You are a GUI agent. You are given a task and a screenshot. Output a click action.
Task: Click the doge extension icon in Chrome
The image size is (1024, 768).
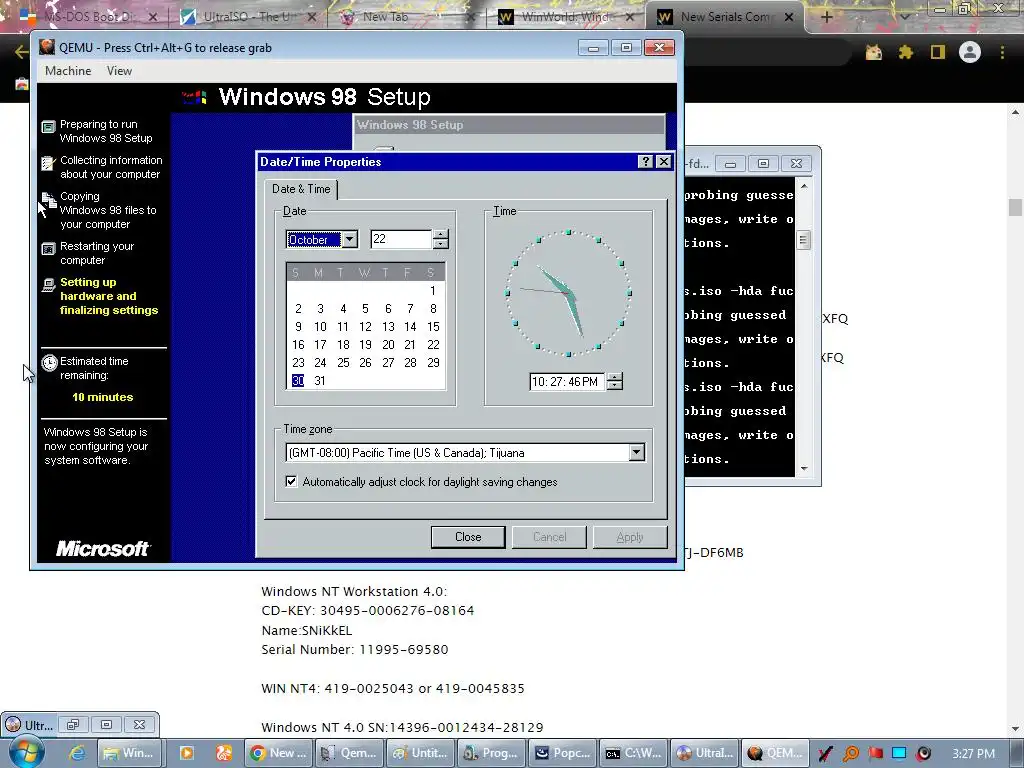click(x=874, y=52)
